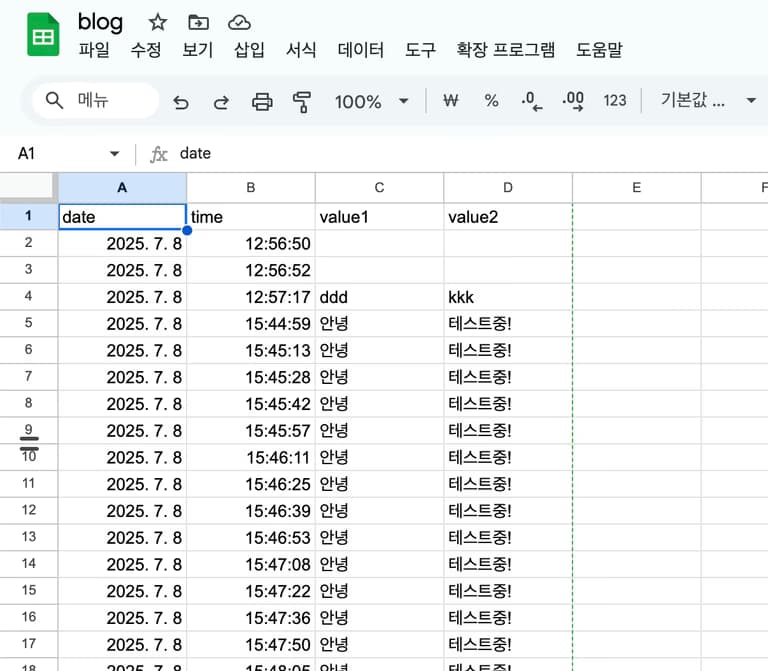Increase decimal places
Screen dimensions: 768x671
pos(573,100)
